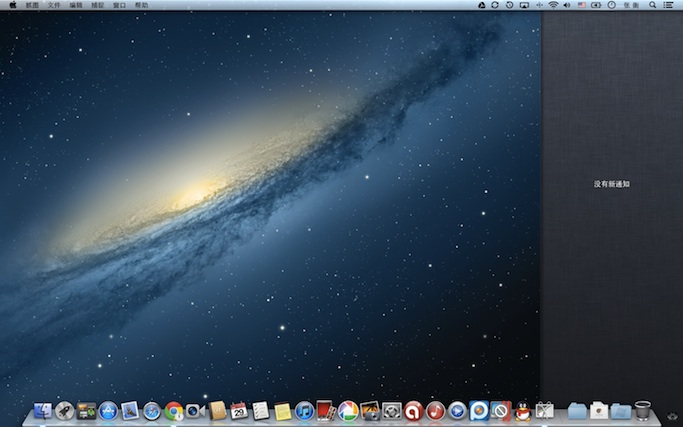
Task: Open the App Store dock icon
Action: pyautogui.click(x=108, y=410)
